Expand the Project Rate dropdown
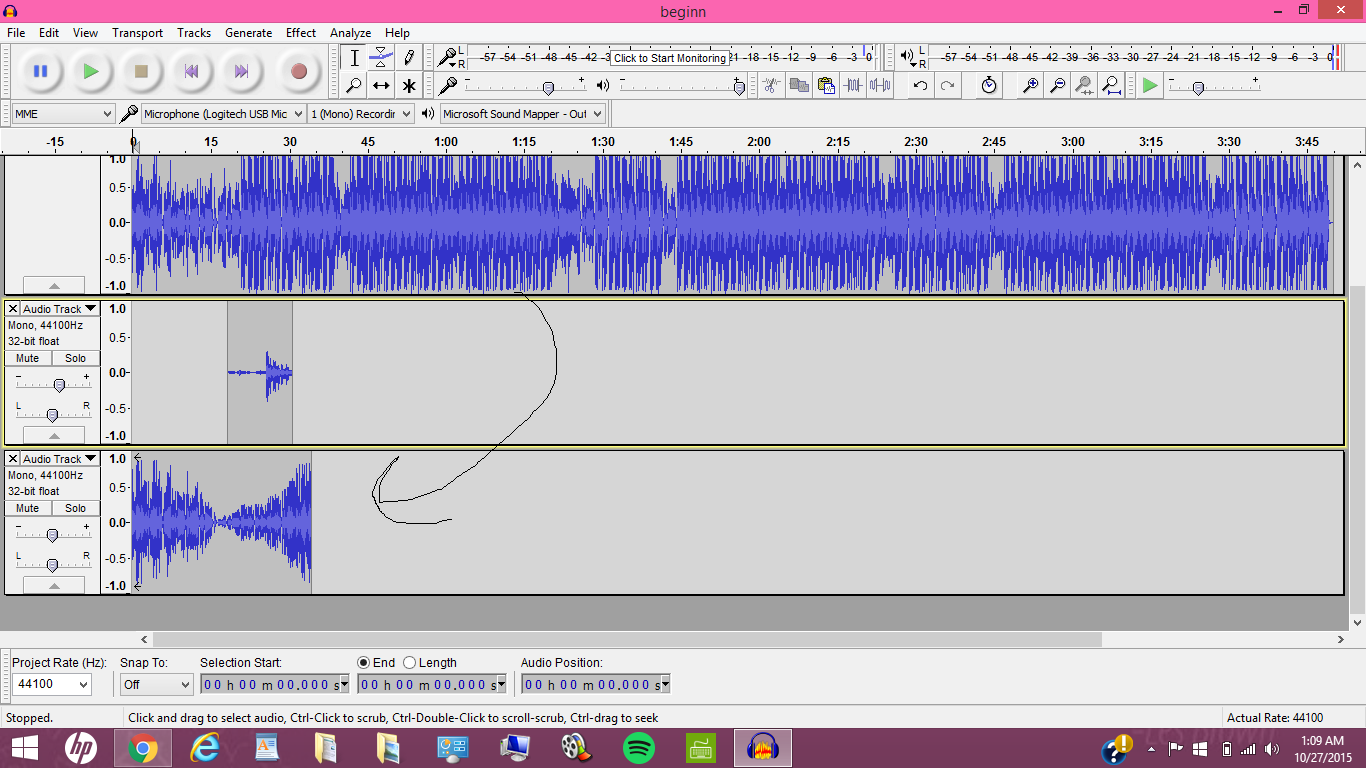The image size is (1366, 768). point(51,685)
